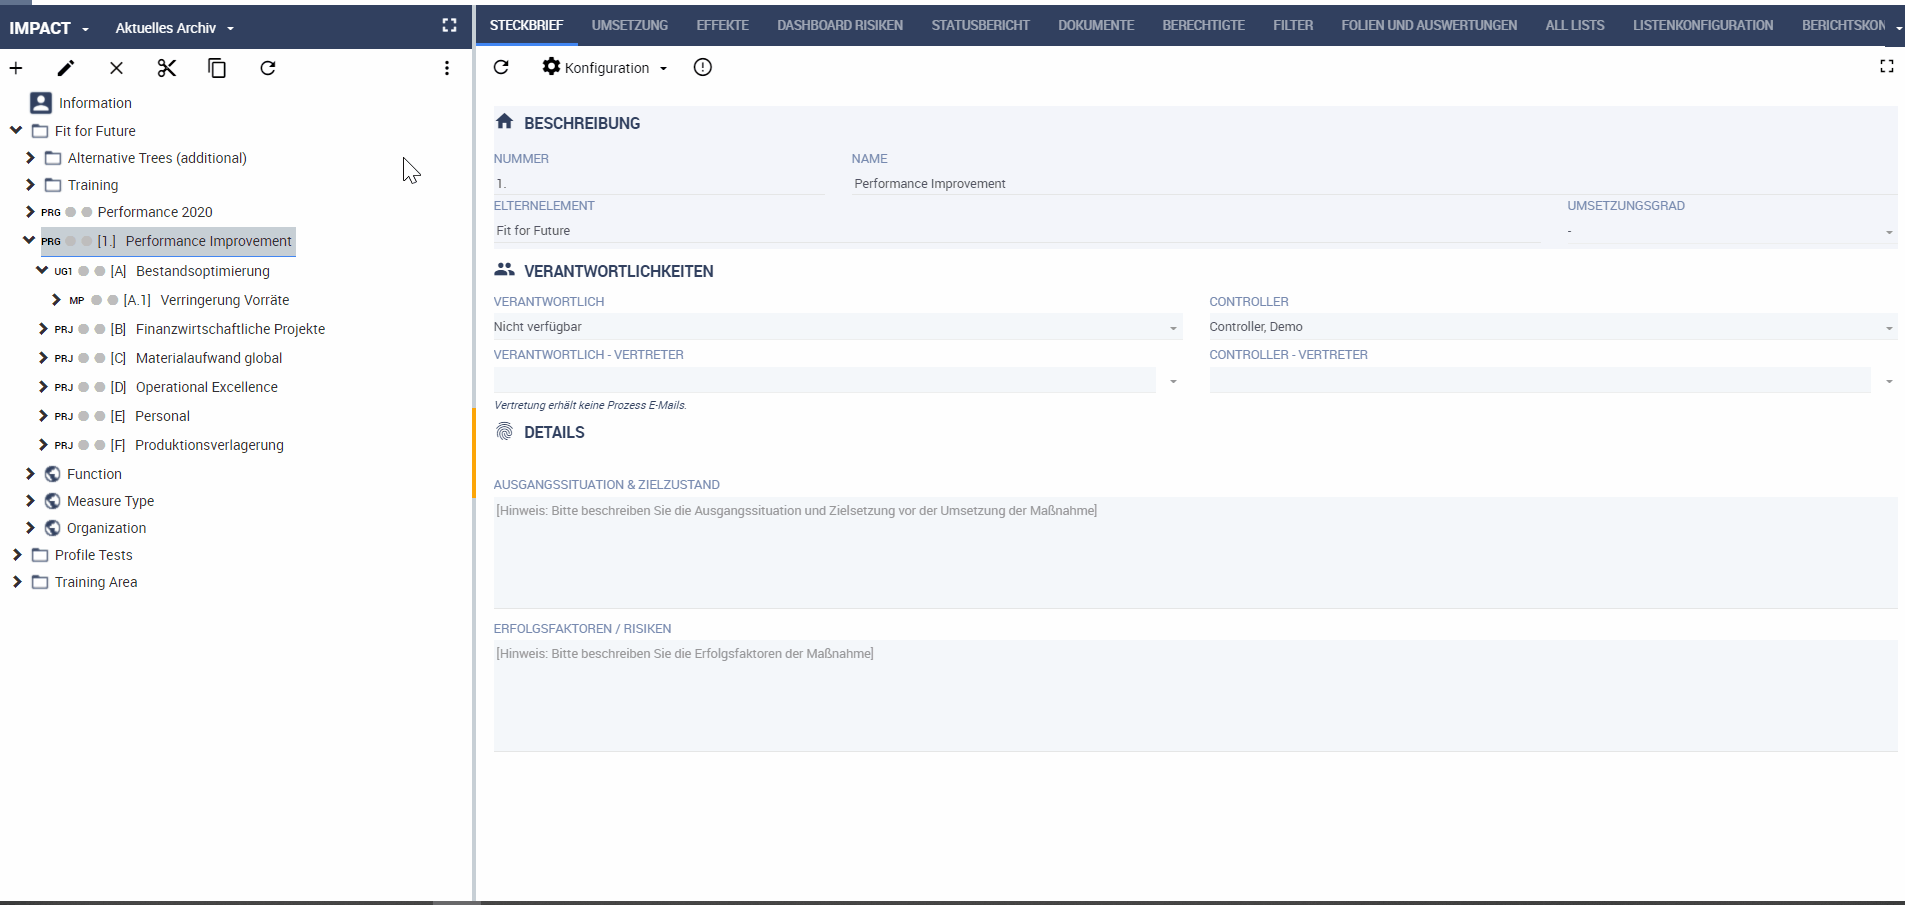Screen dimensions: 1905x905
Task: Click the Erfolgsfaktoren / Risiken text area
Action: [1195, 695]
